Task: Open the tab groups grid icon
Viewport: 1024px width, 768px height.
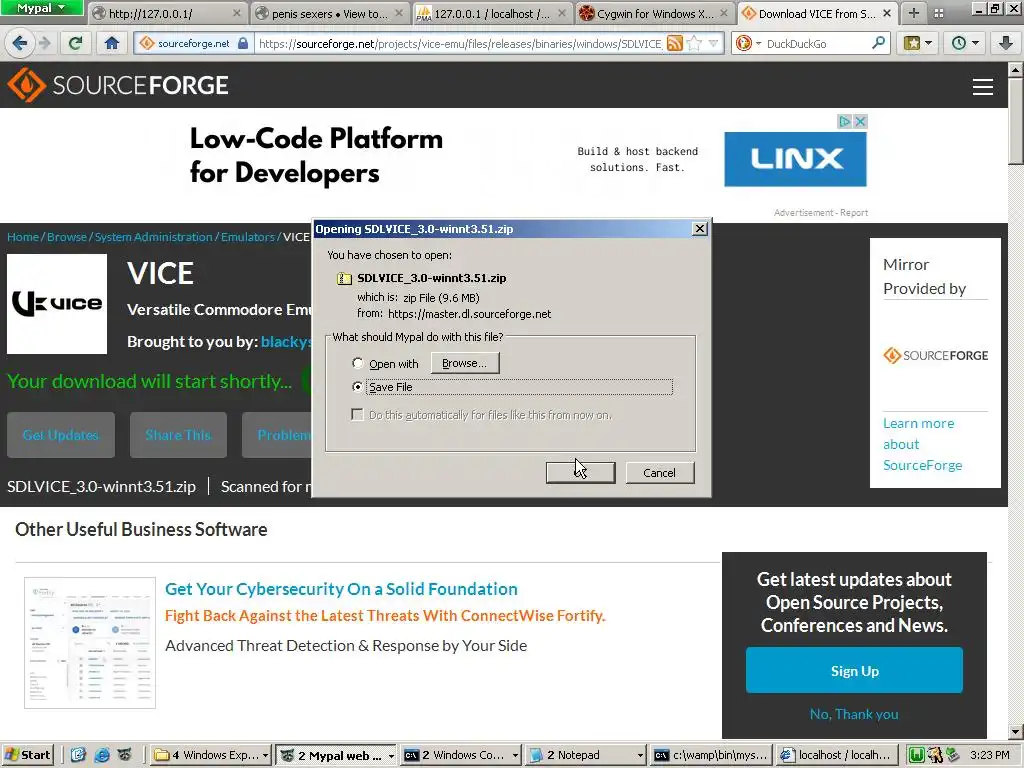Action: pos(938,13)
